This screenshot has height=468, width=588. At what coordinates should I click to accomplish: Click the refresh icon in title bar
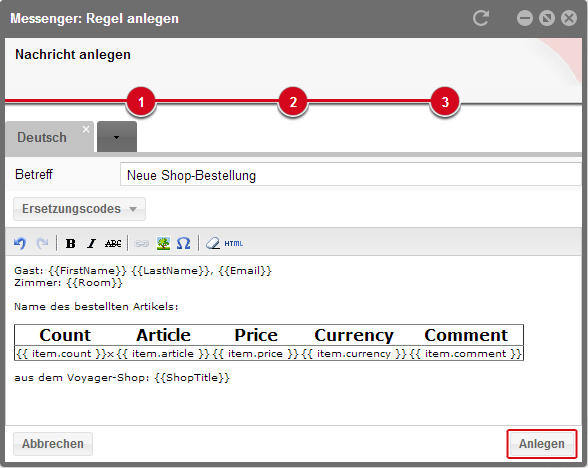coord(481,18)
